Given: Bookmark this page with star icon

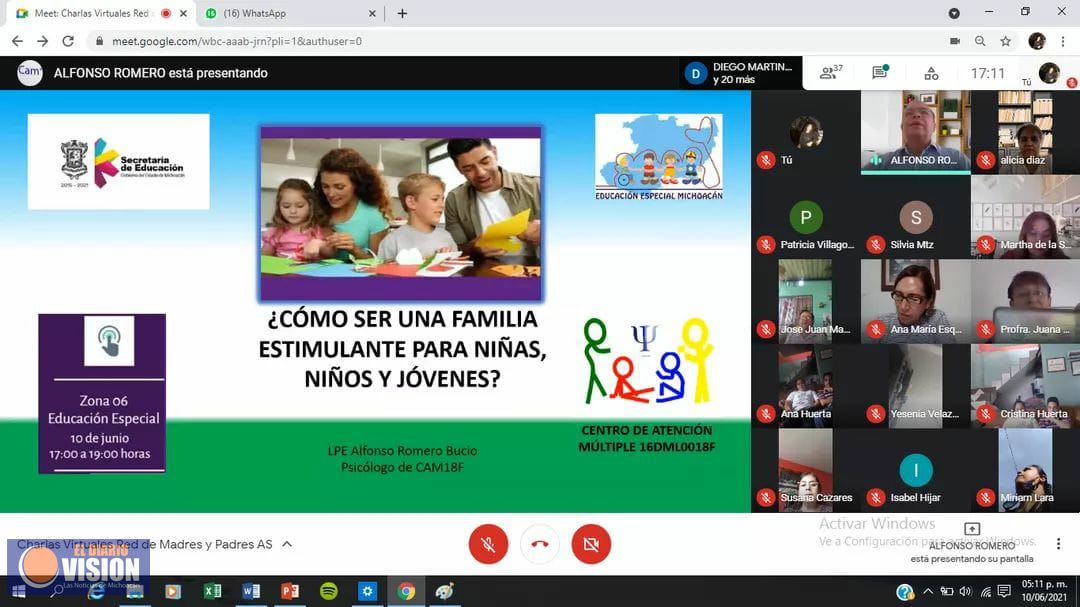Looking at the screenshot, I should [1006, 41].
